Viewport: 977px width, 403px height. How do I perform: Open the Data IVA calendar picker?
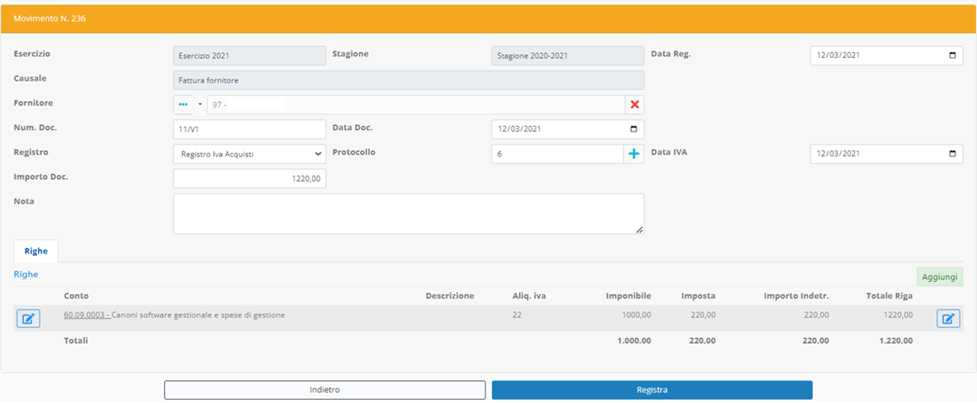pos(951,154)
